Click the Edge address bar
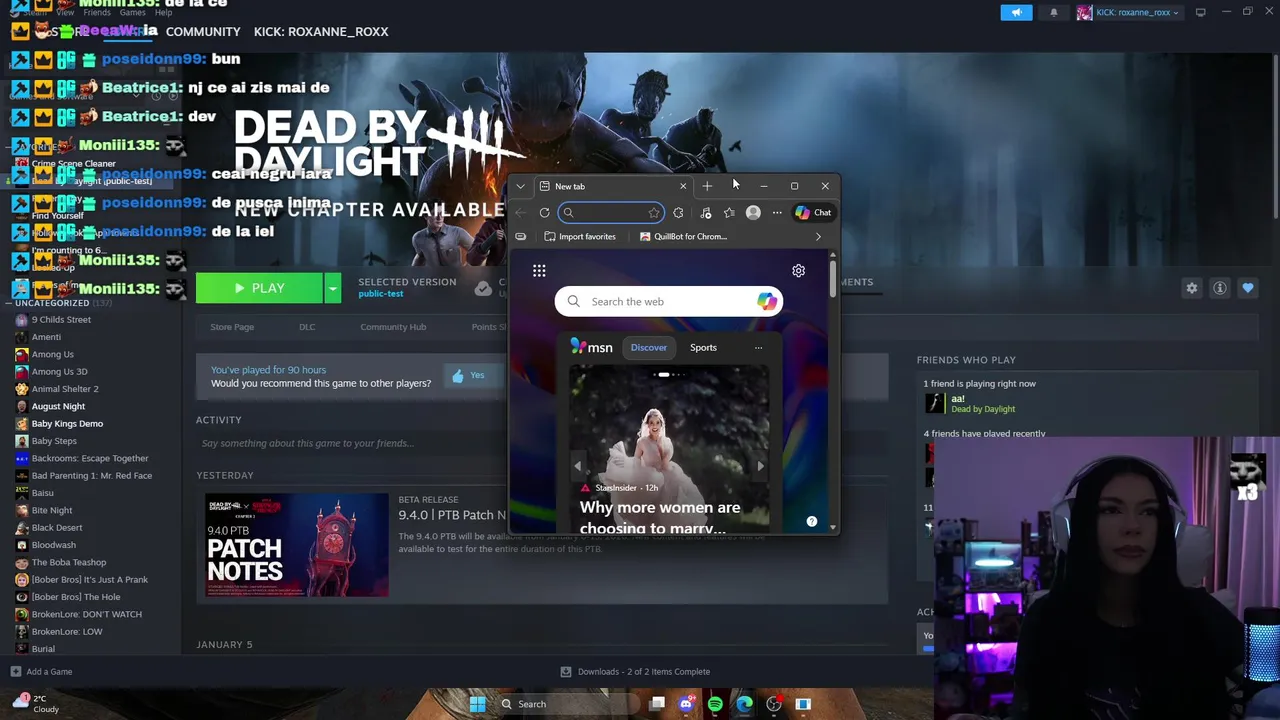1280x720 pixels. pos(610,212)
